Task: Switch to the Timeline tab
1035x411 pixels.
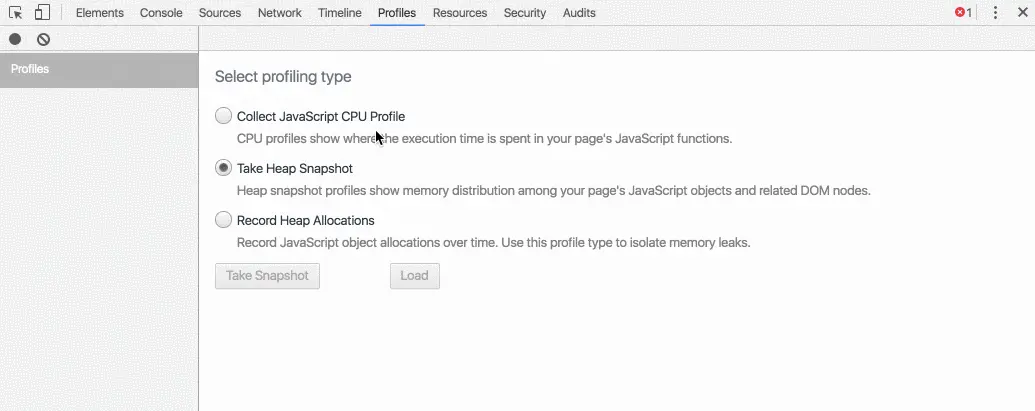Action: (340, 13)
